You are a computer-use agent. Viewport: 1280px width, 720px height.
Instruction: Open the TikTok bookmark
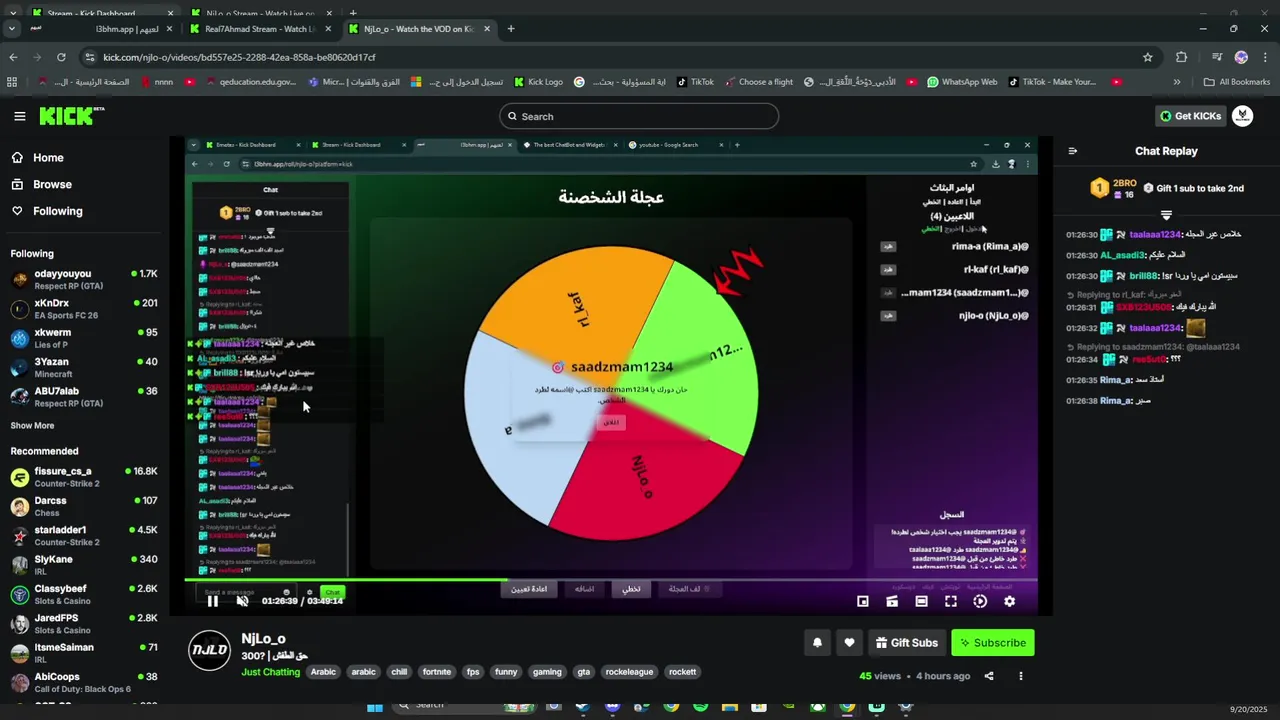click(x=695, y=82)
